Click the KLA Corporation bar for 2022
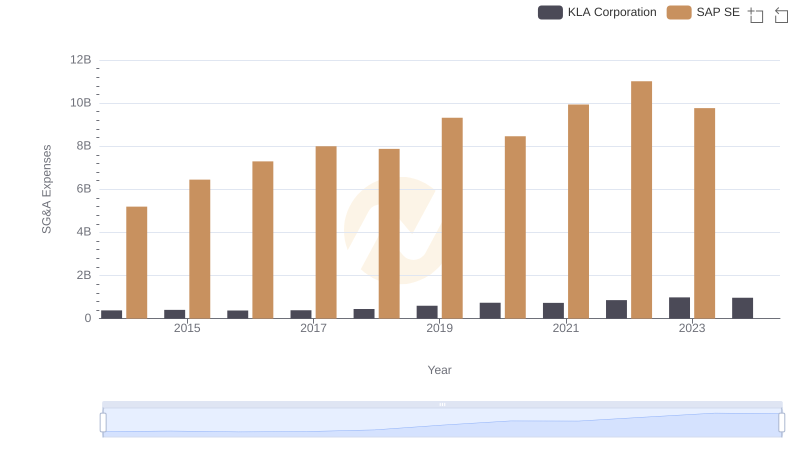 (x=616, y=310)
